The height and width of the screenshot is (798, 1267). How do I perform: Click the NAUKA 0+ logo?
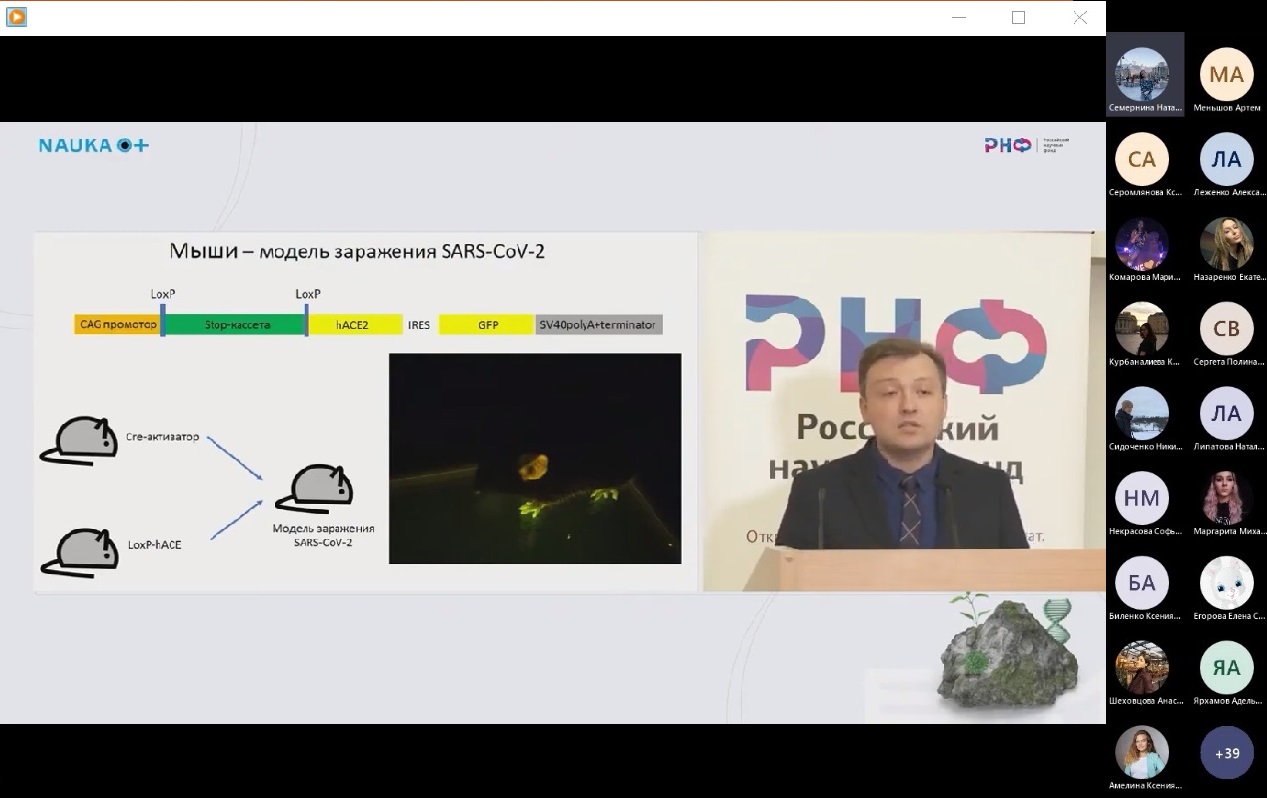94,145
